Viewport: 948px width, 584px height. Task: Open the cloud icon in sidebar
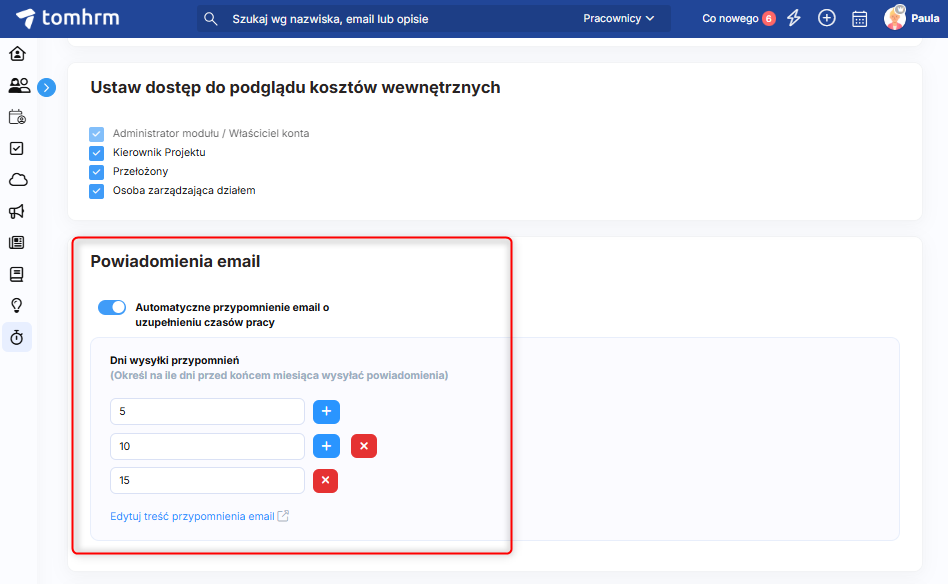tap(17, 180)
